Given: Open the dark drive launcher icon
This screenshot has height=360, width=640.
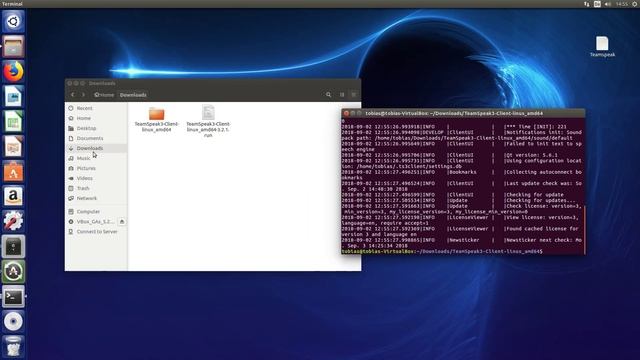Looking at the screenshot, I should coord(13,247).
